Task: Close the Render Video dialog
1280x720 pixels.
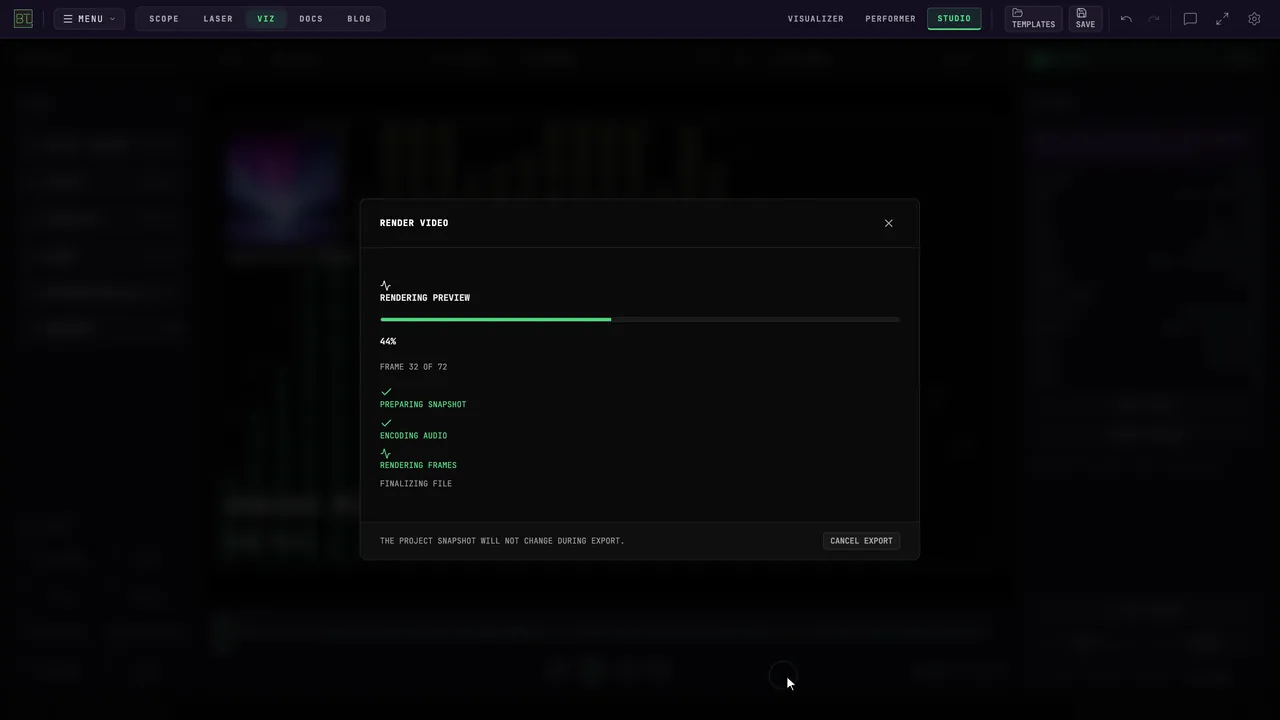Action: click(x=888, y=223)
